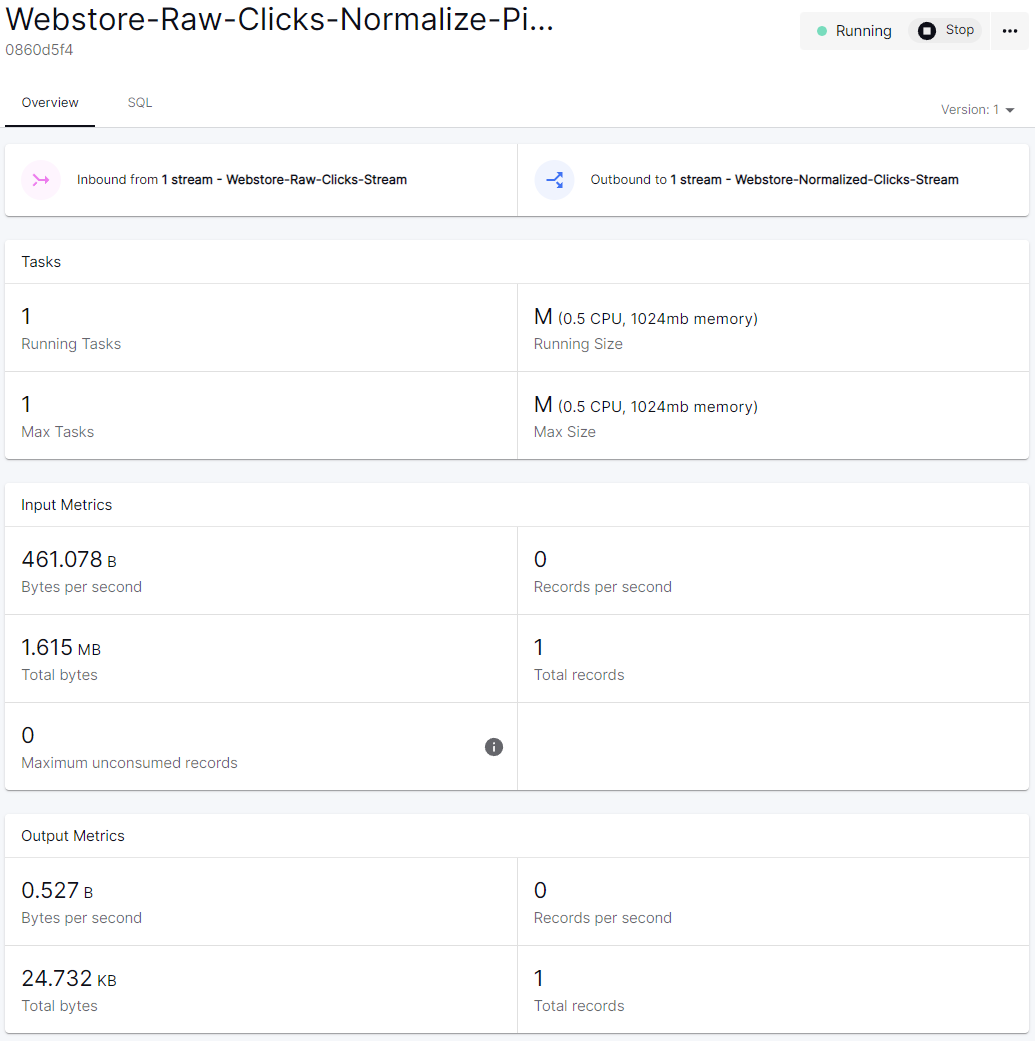Screen dimensions: 1035x1041
Task: Click the Version dropdown caret arrow
Action: tap(1010, 110)
